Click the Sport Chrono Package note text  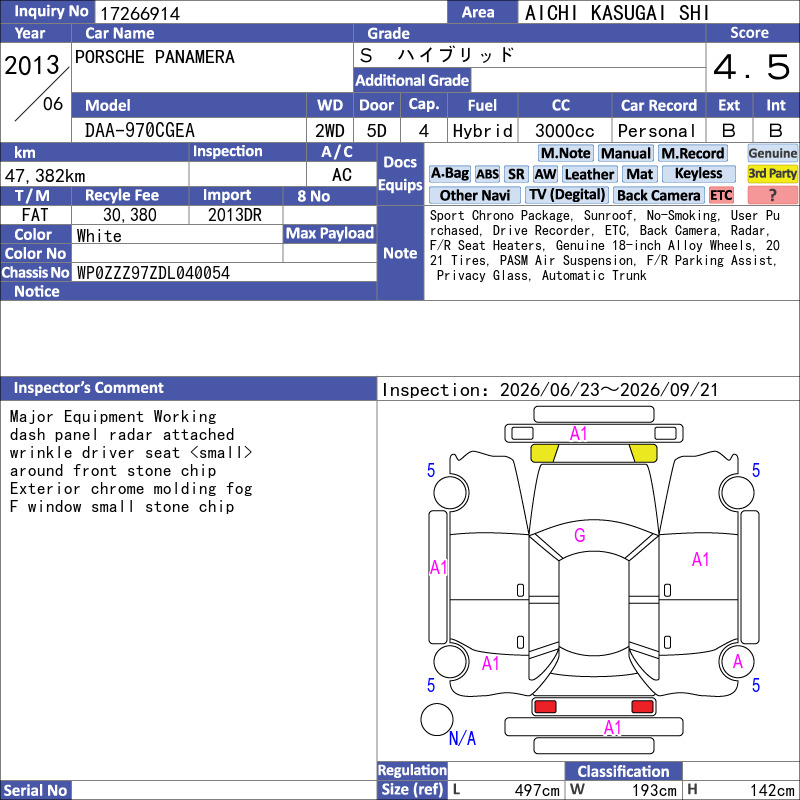click(x=500, y=216)
